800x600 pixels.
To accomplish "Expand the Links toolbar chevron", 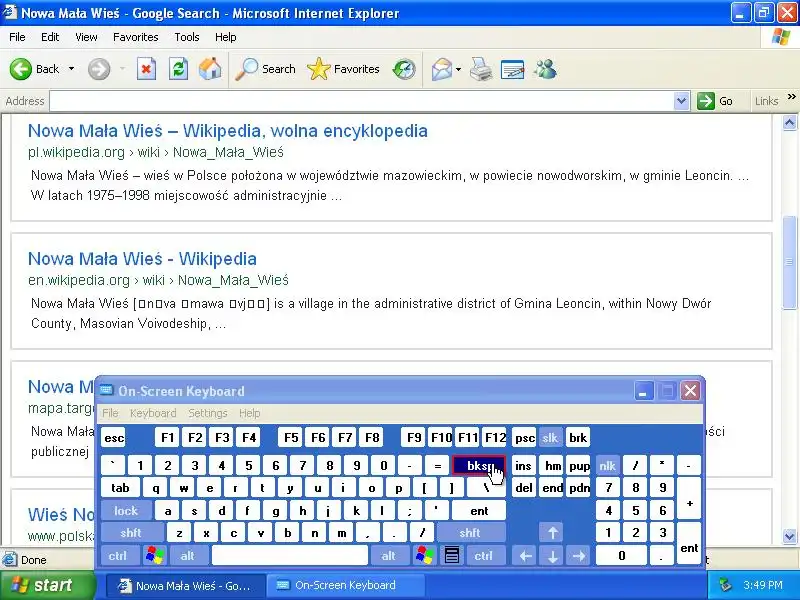I will pyautogui.click(x=791, y=97).
